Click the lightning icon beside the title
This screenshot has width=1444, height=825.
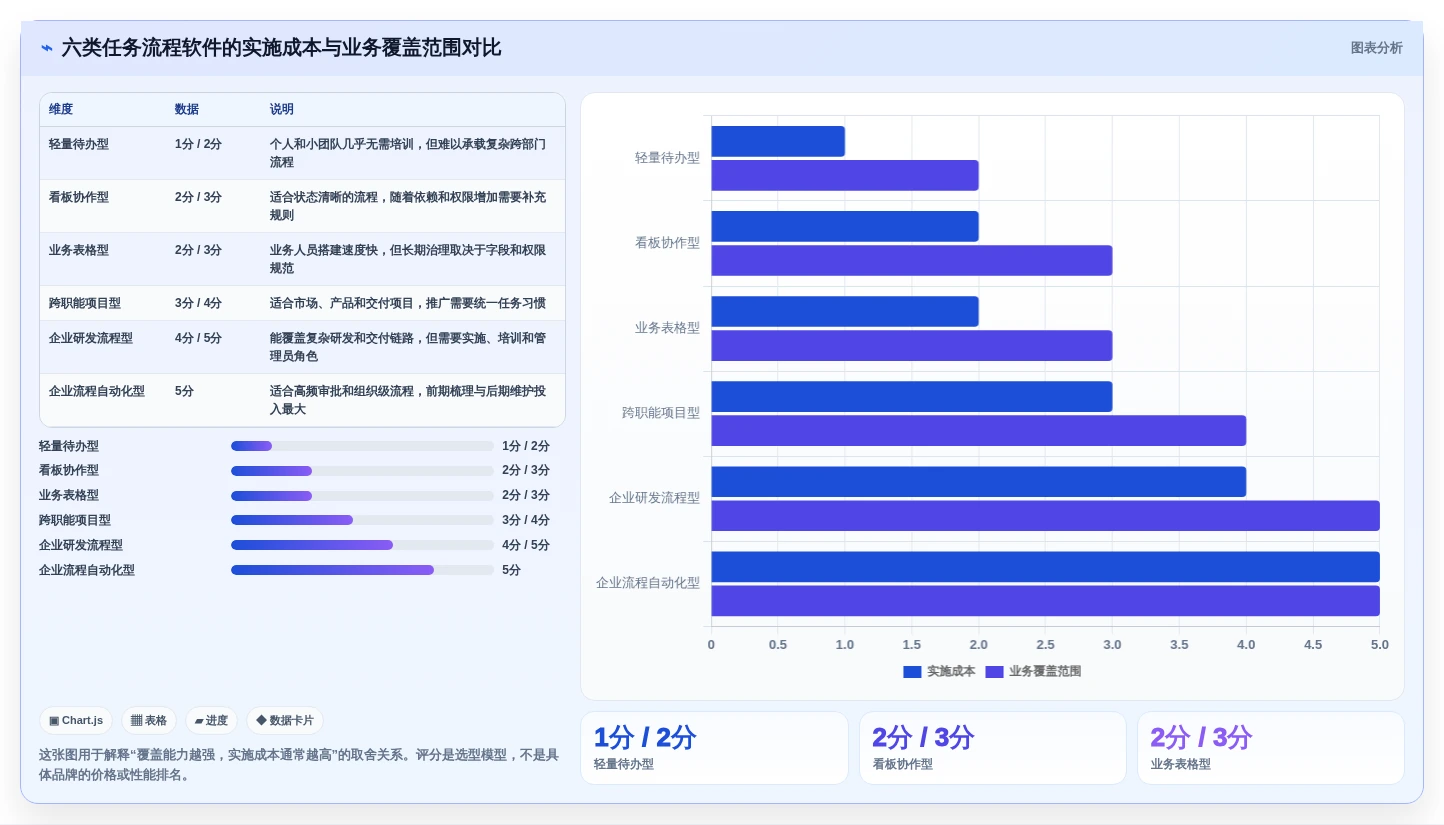pos(46,48)
